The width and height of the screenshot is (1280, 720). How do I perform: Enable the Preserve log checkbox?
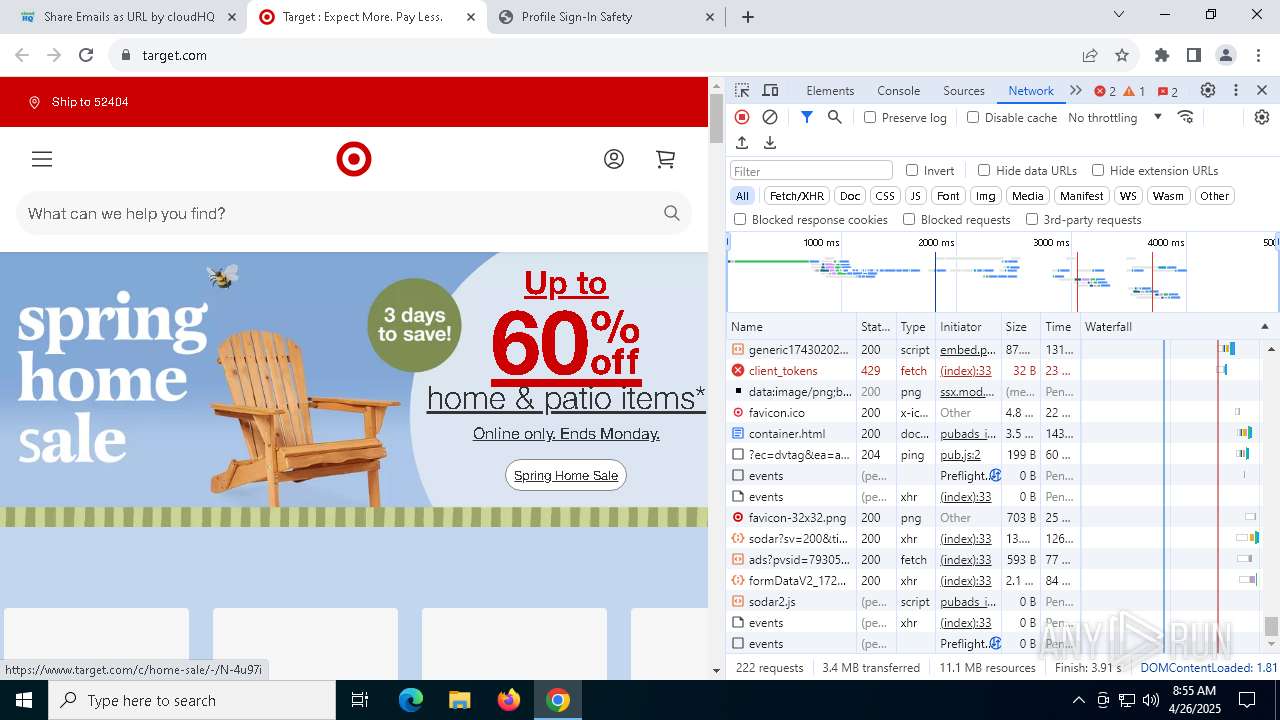tap(870, 117)
